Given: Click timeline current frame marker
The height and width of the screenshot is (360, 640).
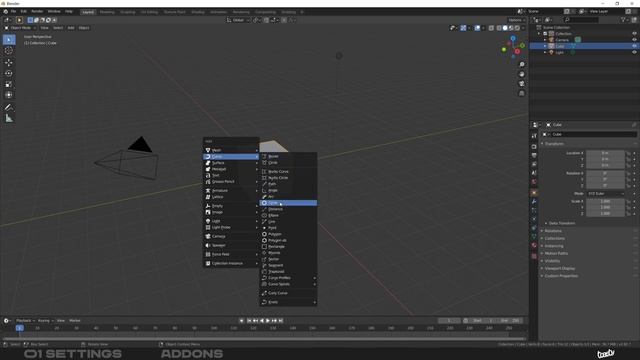Looking at the screenshot, I should [x=19, y=328].
